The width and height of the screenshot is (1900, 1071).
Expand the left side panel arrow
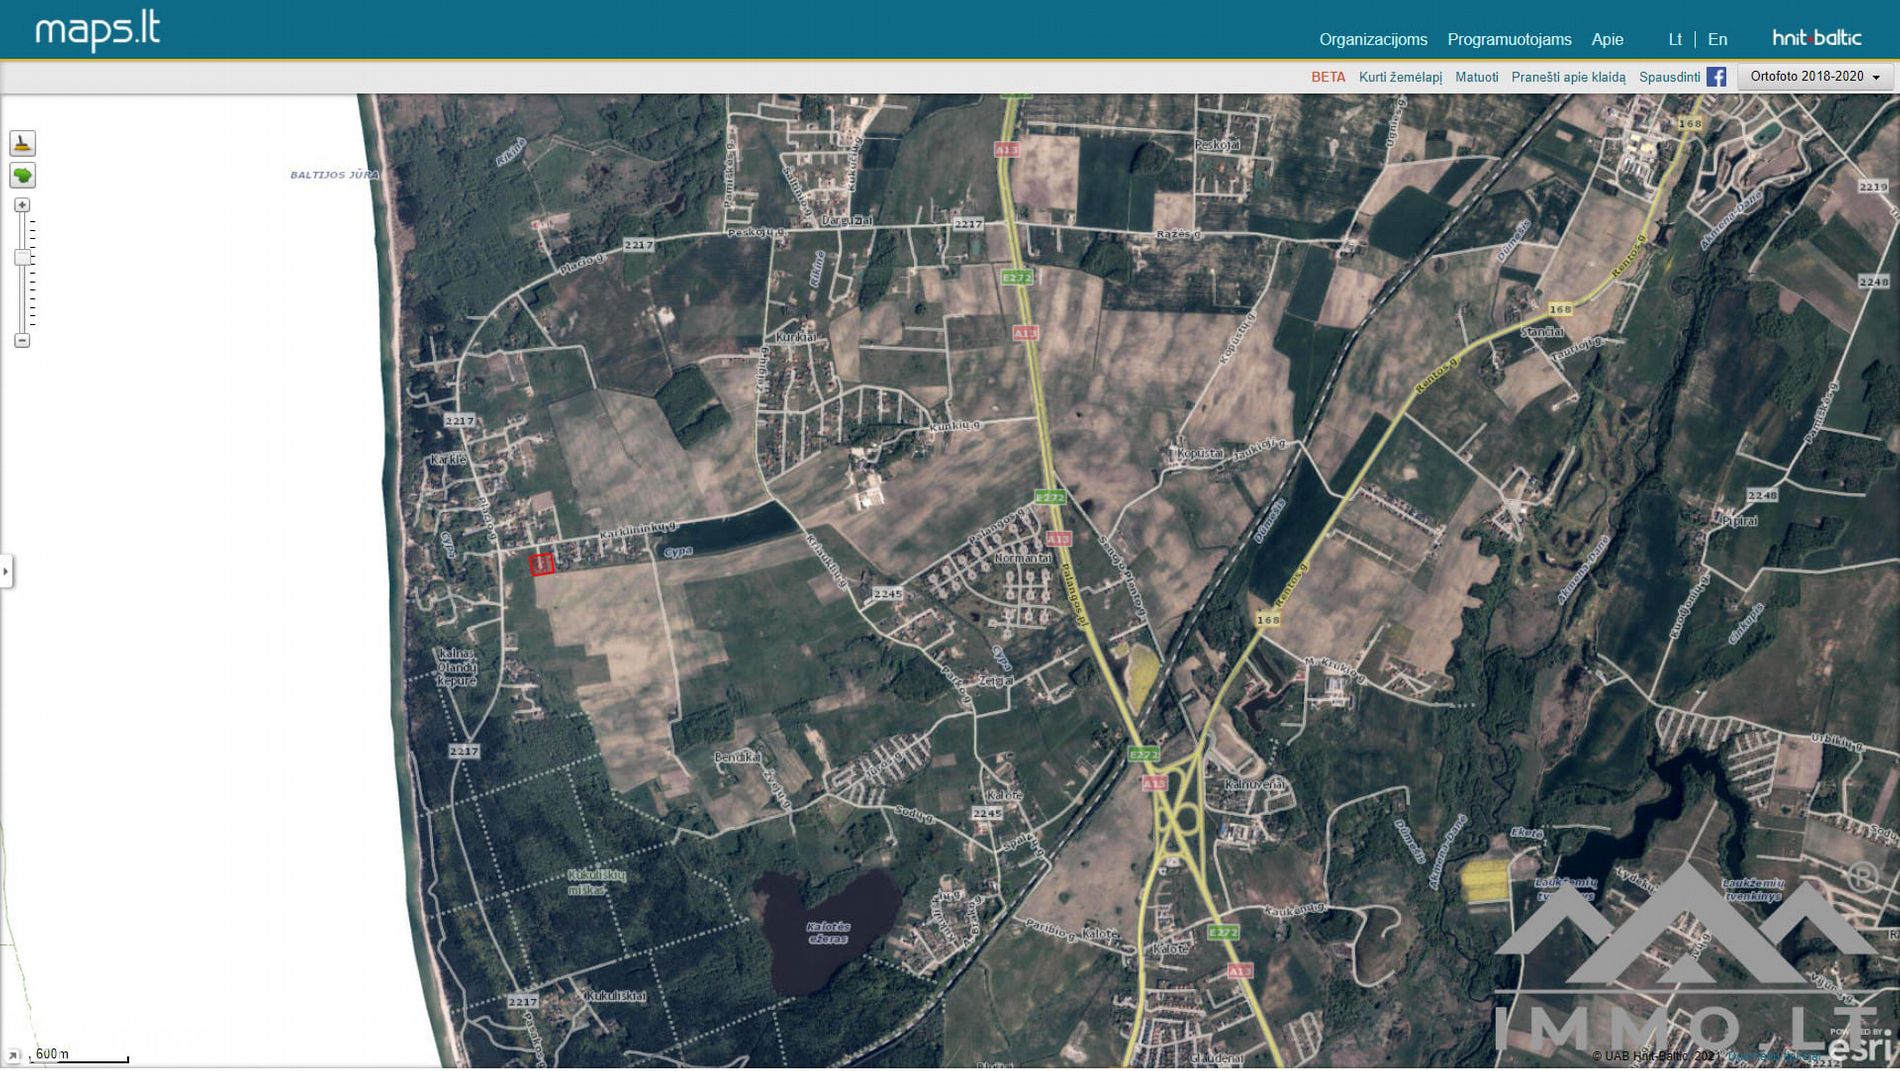(x=6, y=572)
